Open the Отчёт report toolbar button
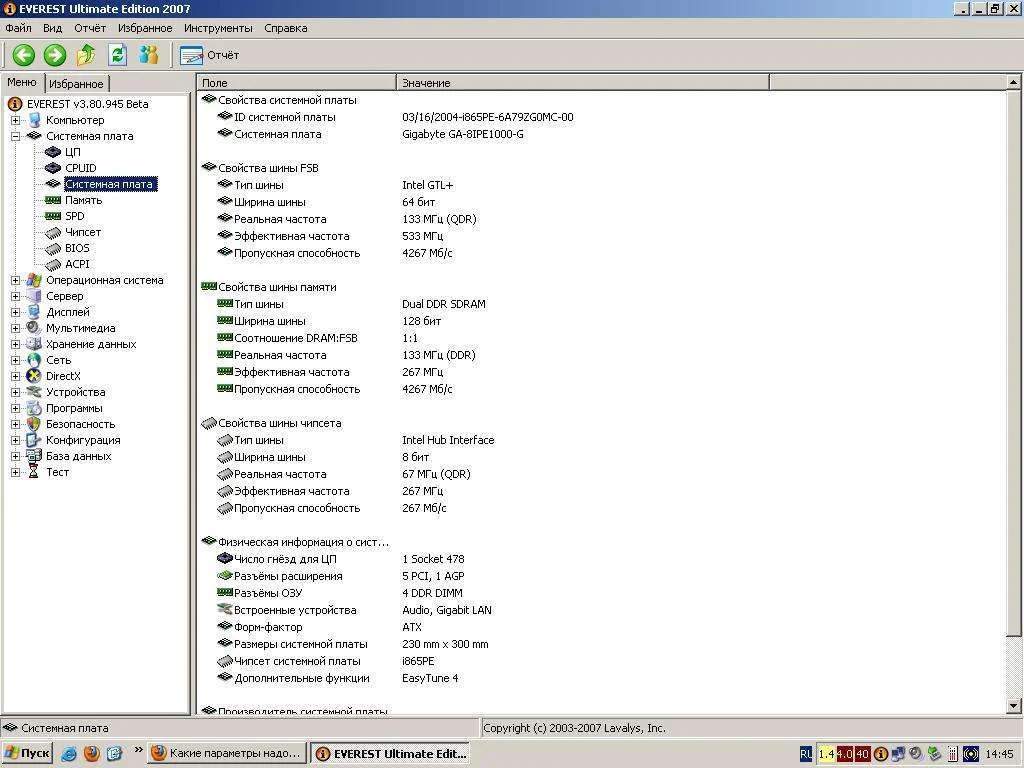The height and width of the screenshot is (768, 1024). click(209, 56)
